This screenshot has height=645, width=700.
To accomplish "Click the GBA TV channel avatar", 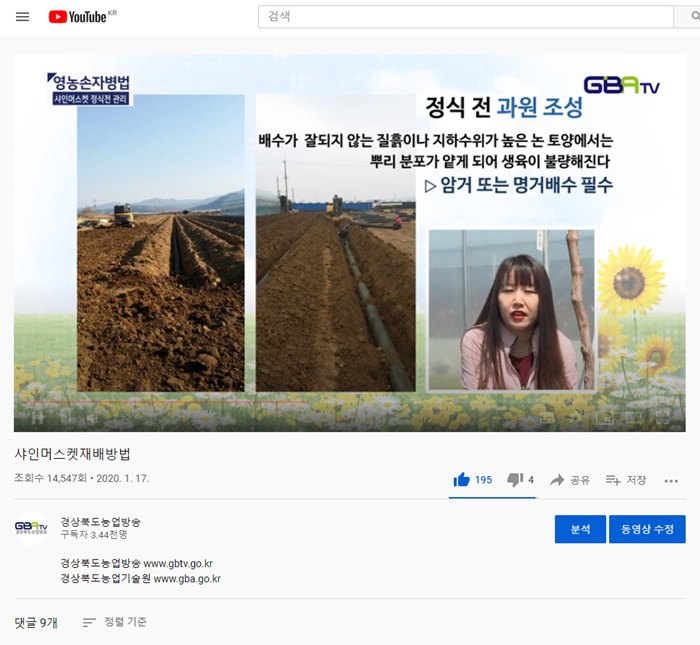I will tap(31, 528).
